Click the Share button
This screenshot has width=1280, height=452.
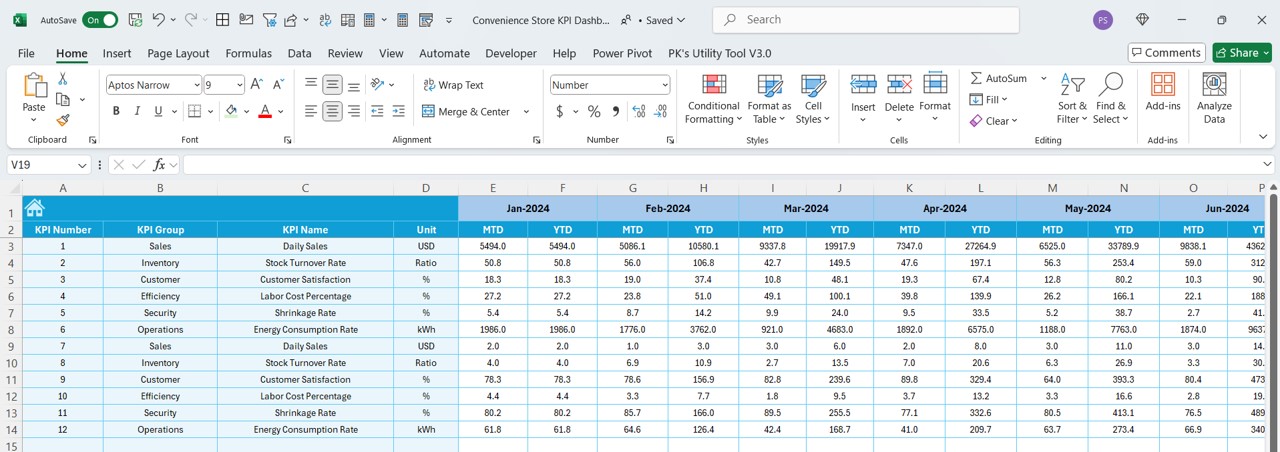point(1241,52)
